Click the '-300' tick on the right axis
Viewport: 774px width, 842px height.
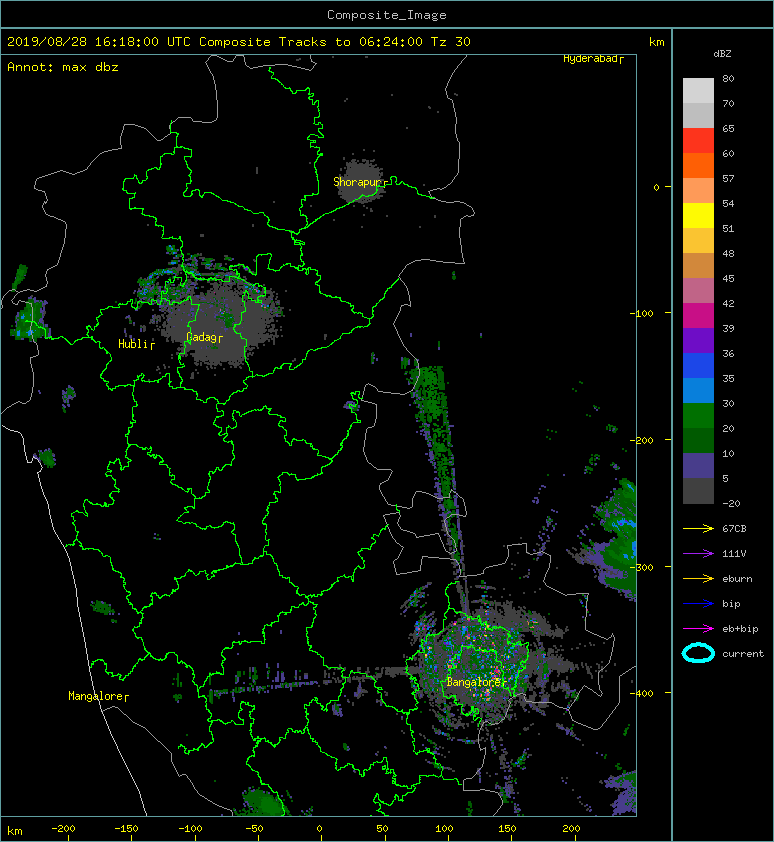[641, 567]
